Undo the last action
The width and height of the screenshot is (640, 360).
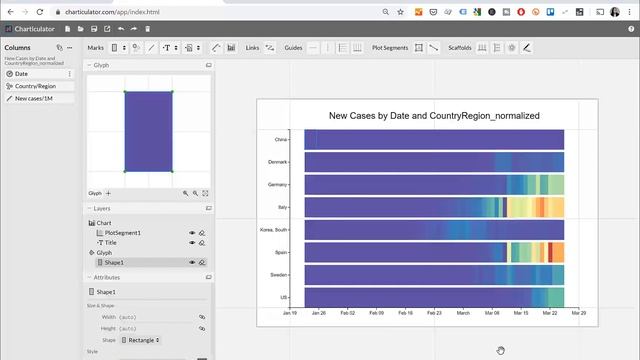pyautogui.click(x=121, y=29)
